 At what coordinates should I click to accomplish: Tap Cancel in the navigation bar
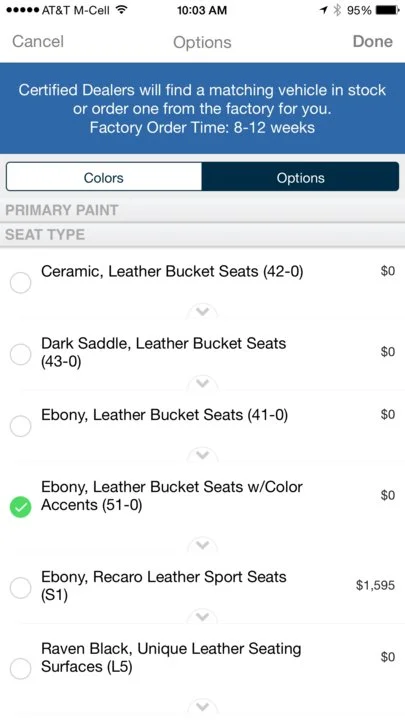[38, 41]
